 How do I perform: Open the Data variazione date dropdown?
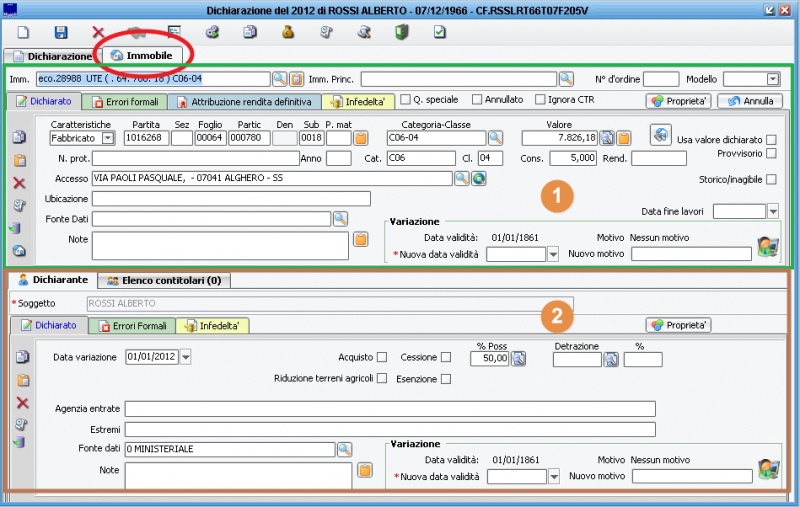tap(186, 358)
